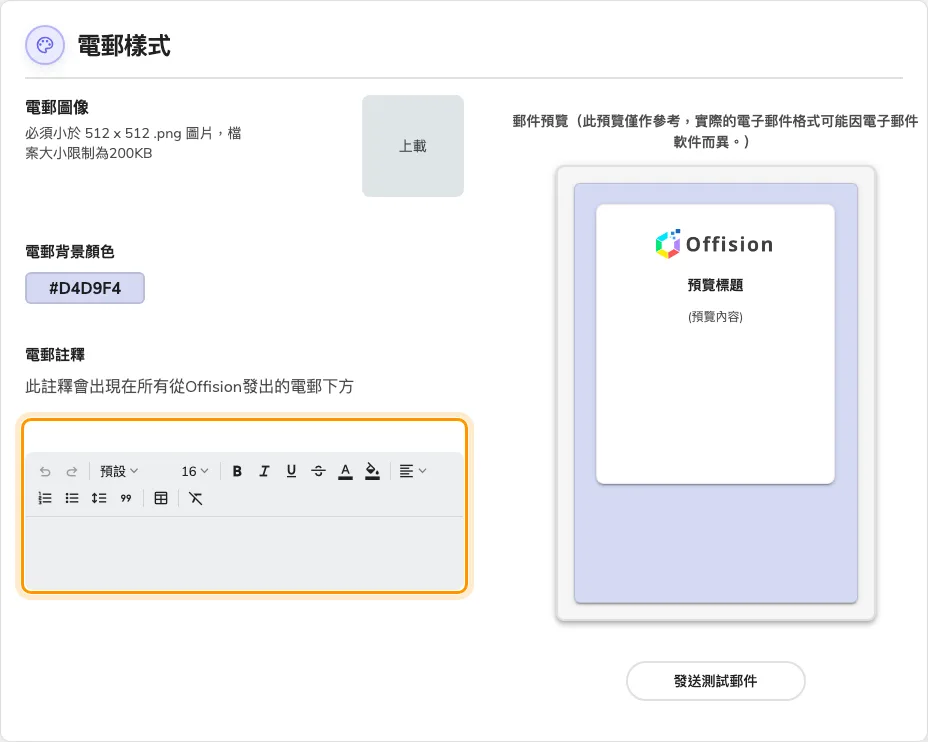Open the font size 16 dropdown
The height and width of the screenshot is (742, 928).
point(195,472)
